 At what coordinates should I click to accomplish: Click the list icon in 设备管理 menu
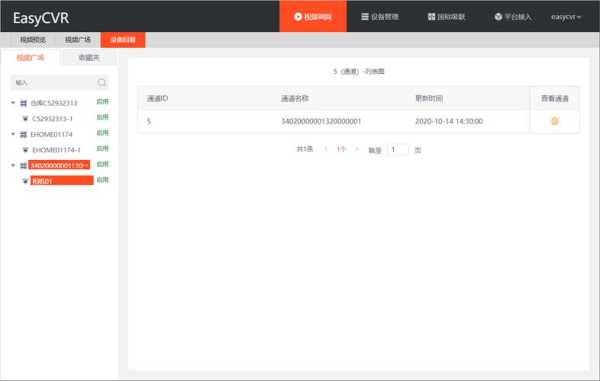click(365, 17)
